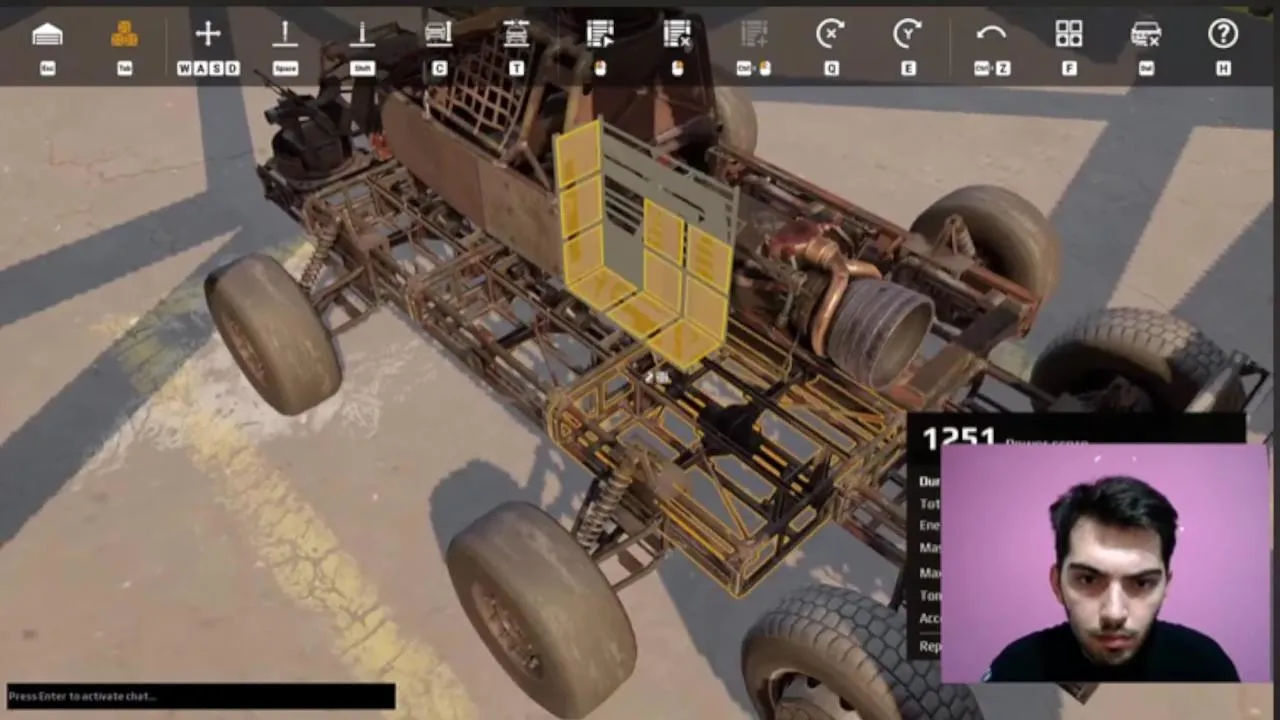Open the four-squares grid icon (F)
Screen dimensions: 1280x720
1069,35
